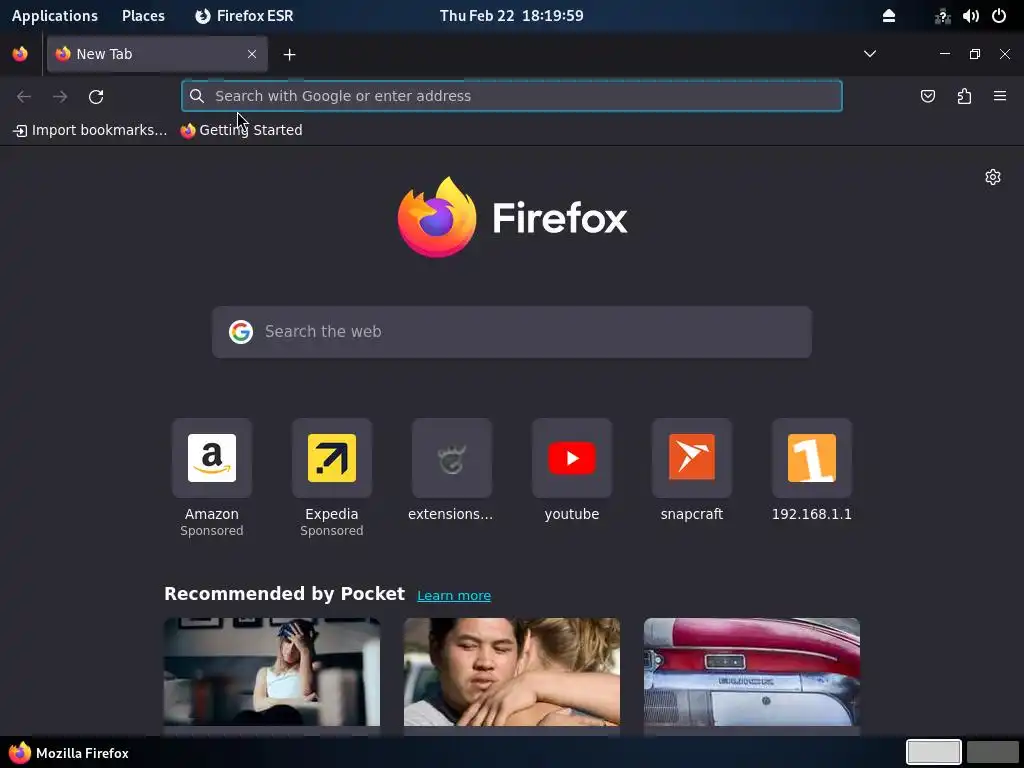Close the New Tab tab
The width and height of the screenshot is (1024, 768).
point(251,54)
